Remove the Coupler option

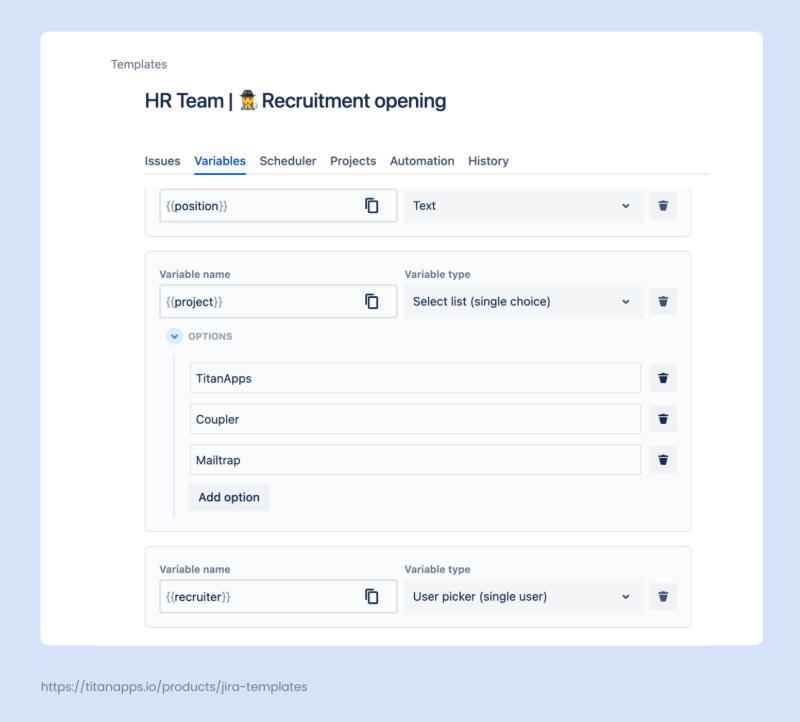pyautogui.click(x=663, y=419)
